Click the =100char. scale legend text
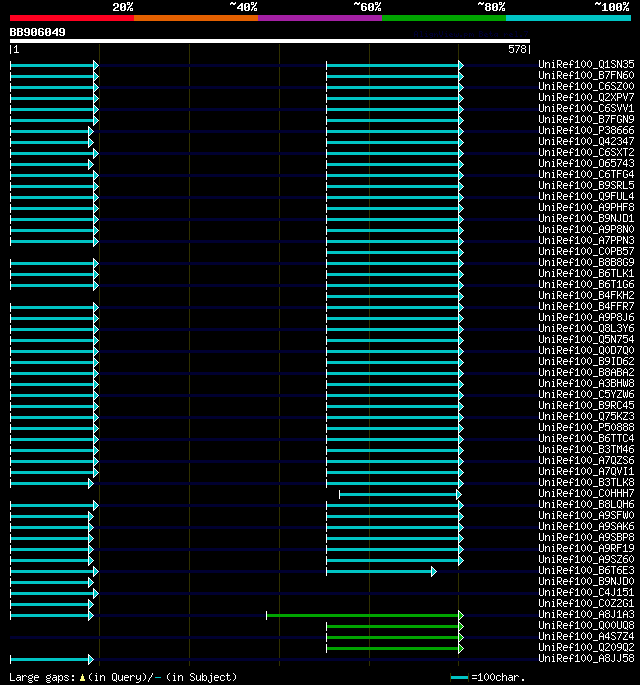The width and height of the screenshot is (640, 685). coord(498,678)
